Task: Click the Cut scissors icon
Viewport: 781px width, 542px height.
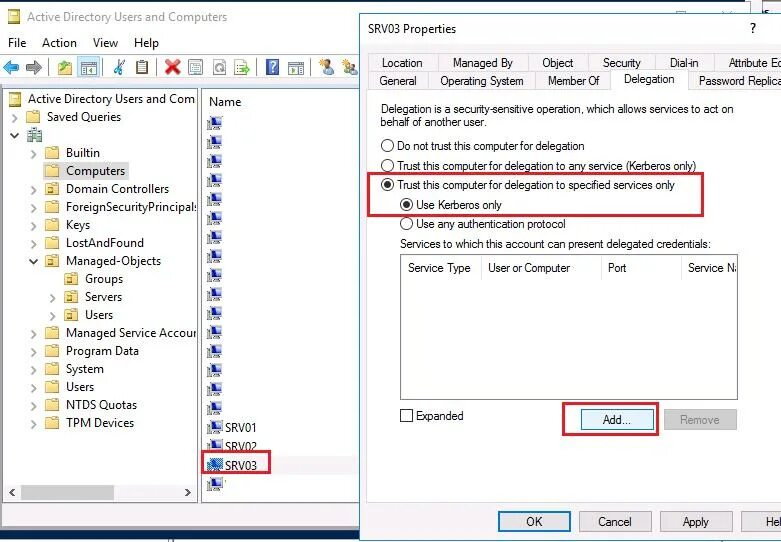Action: pos(119,67)
